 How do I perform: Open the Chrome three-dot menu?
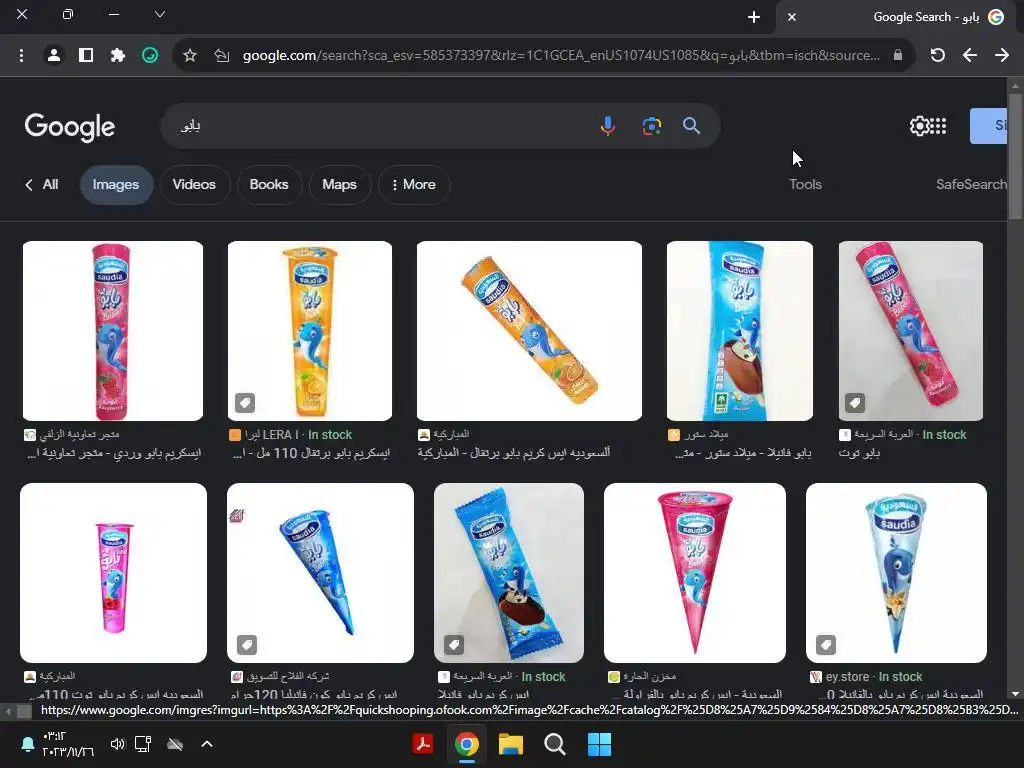(x=22, y=56)
